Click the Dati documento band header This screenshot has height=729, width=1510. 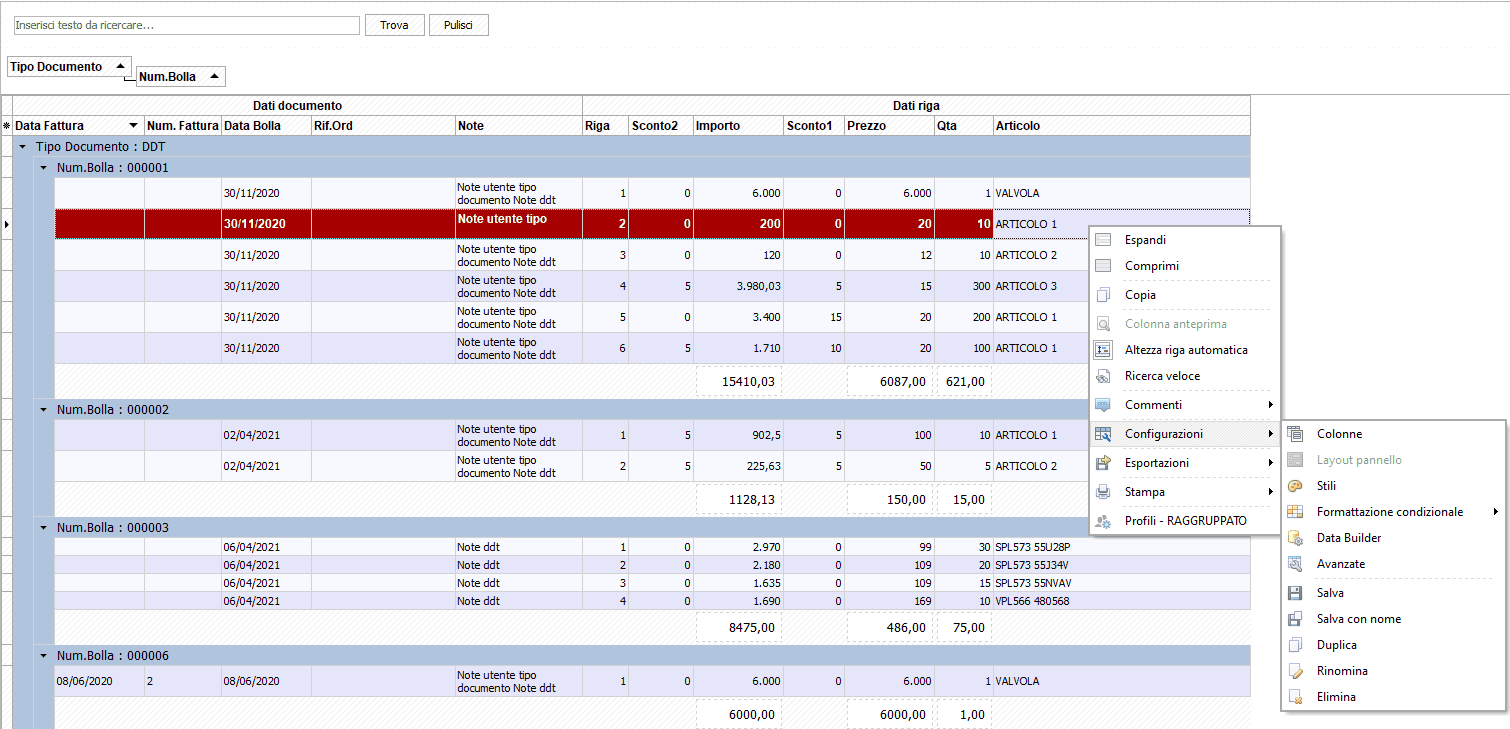[297, 105]
